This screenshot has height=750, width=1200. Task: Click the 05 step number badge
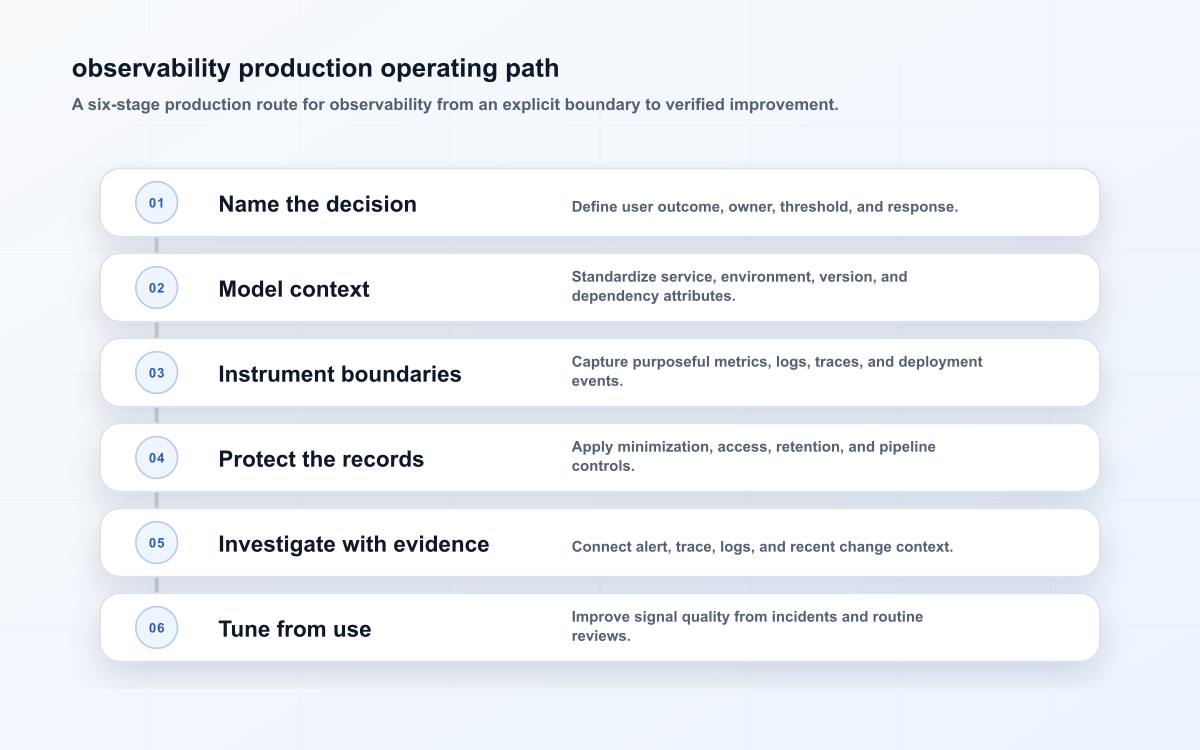pos(157,543)
